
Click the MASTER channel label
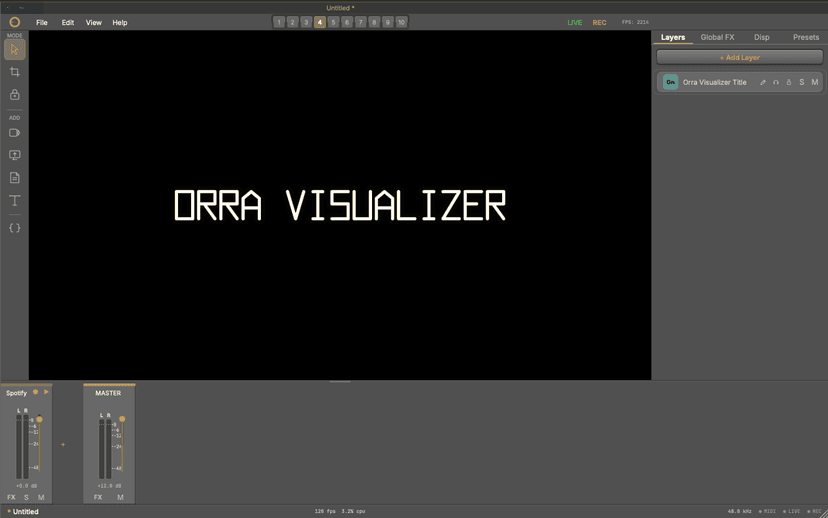(x=108, y=393)
